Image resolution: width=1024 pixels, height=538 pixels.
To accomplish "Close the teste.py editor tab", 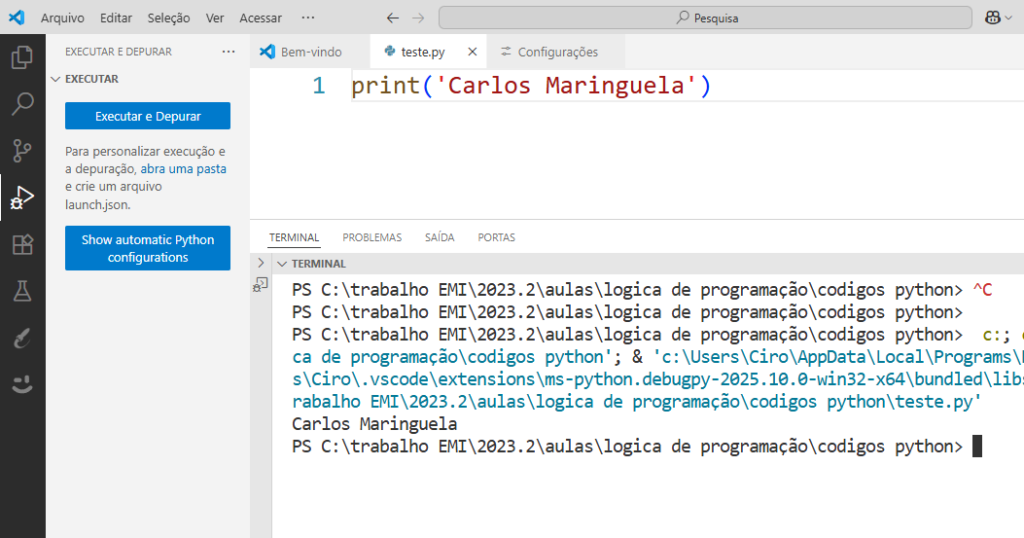I will [472, 52].
